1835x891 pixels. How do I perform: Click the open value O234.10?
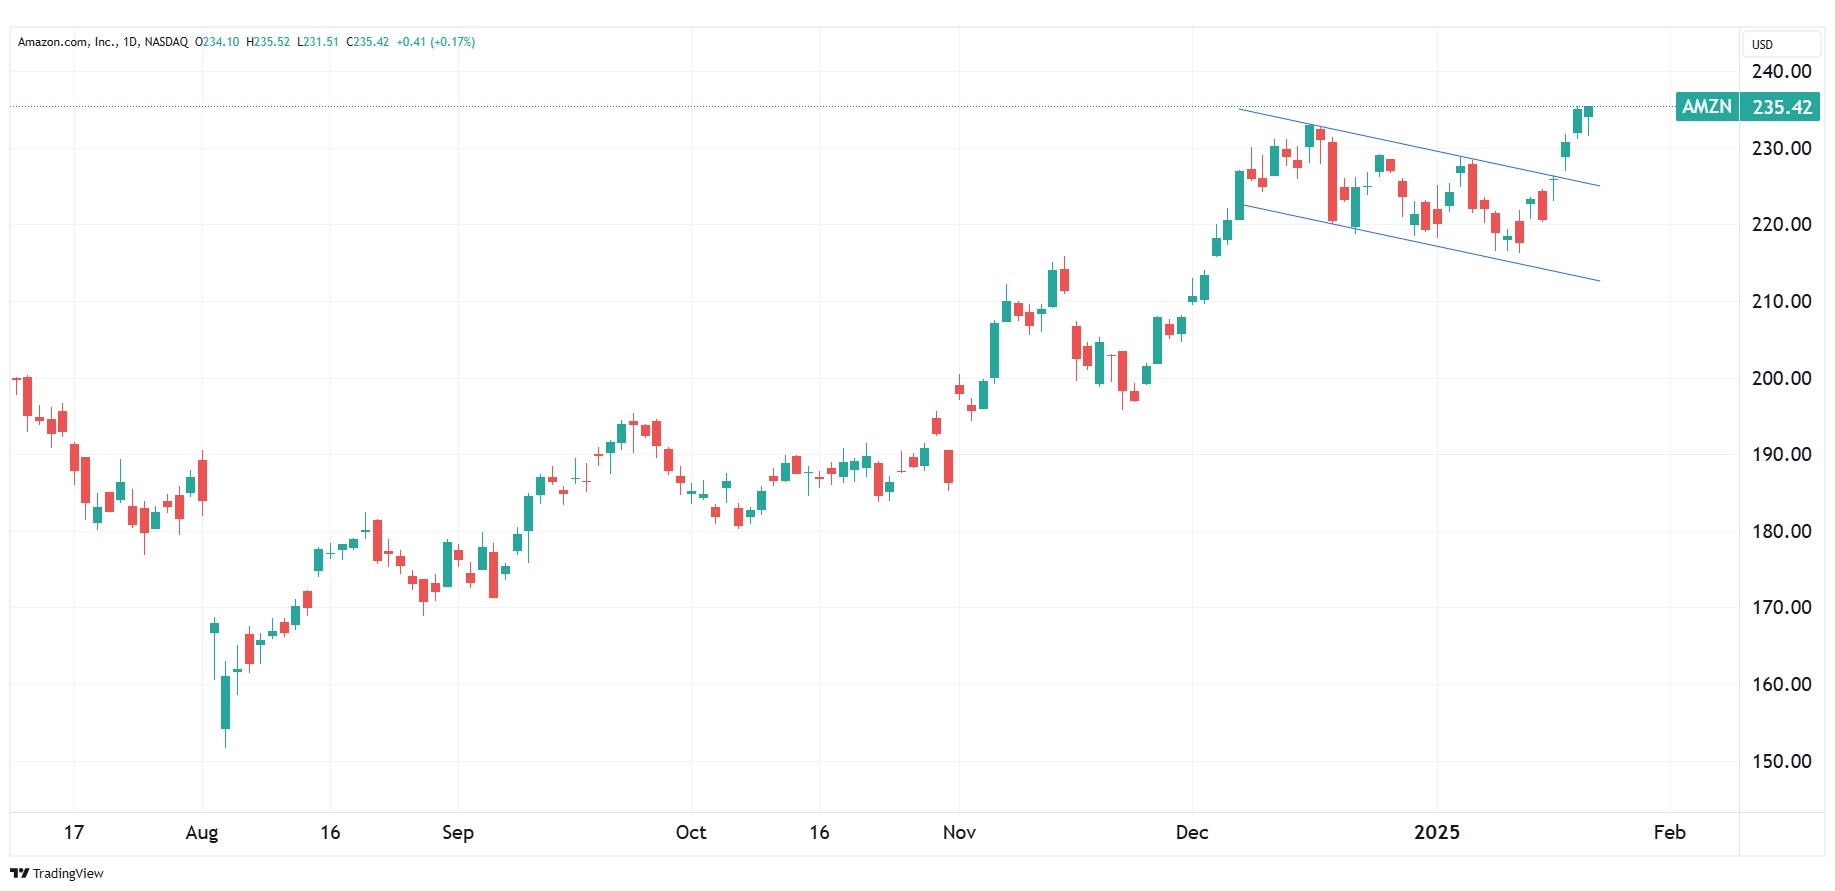(217, 42)
